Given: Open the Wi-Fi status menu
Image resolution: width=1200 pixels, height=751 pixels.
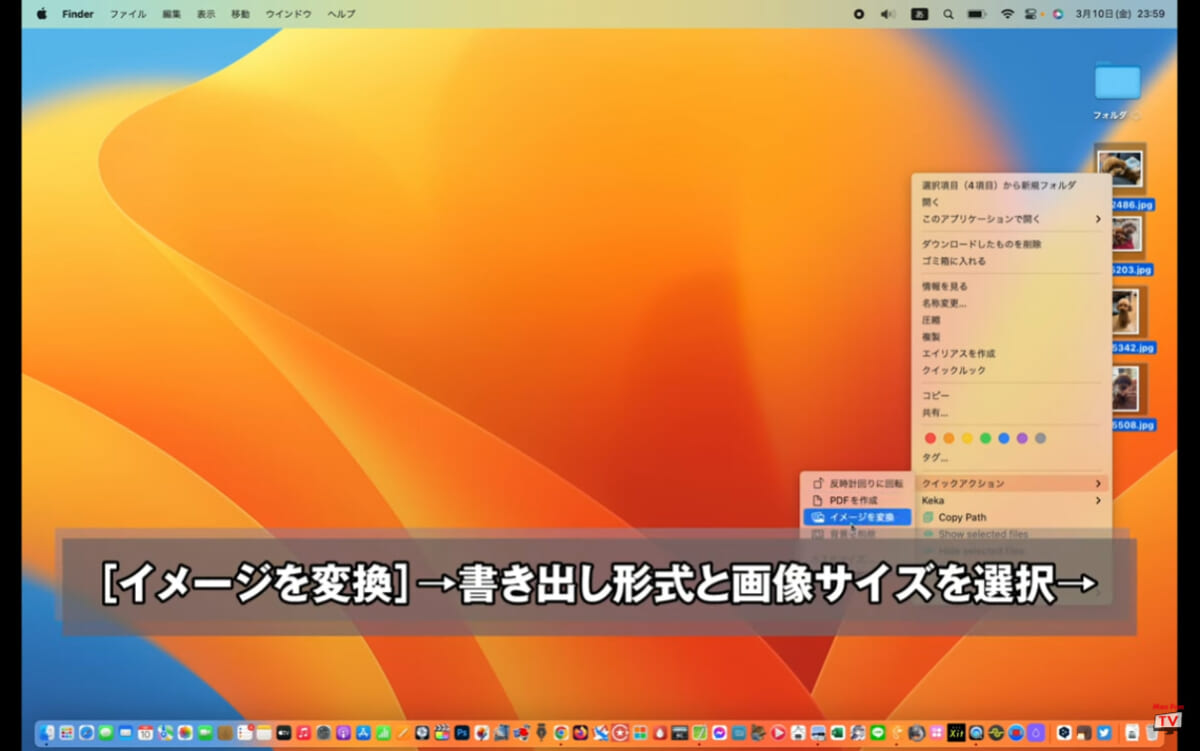Looking at the screenshot, I should [x=1007, y=14].
